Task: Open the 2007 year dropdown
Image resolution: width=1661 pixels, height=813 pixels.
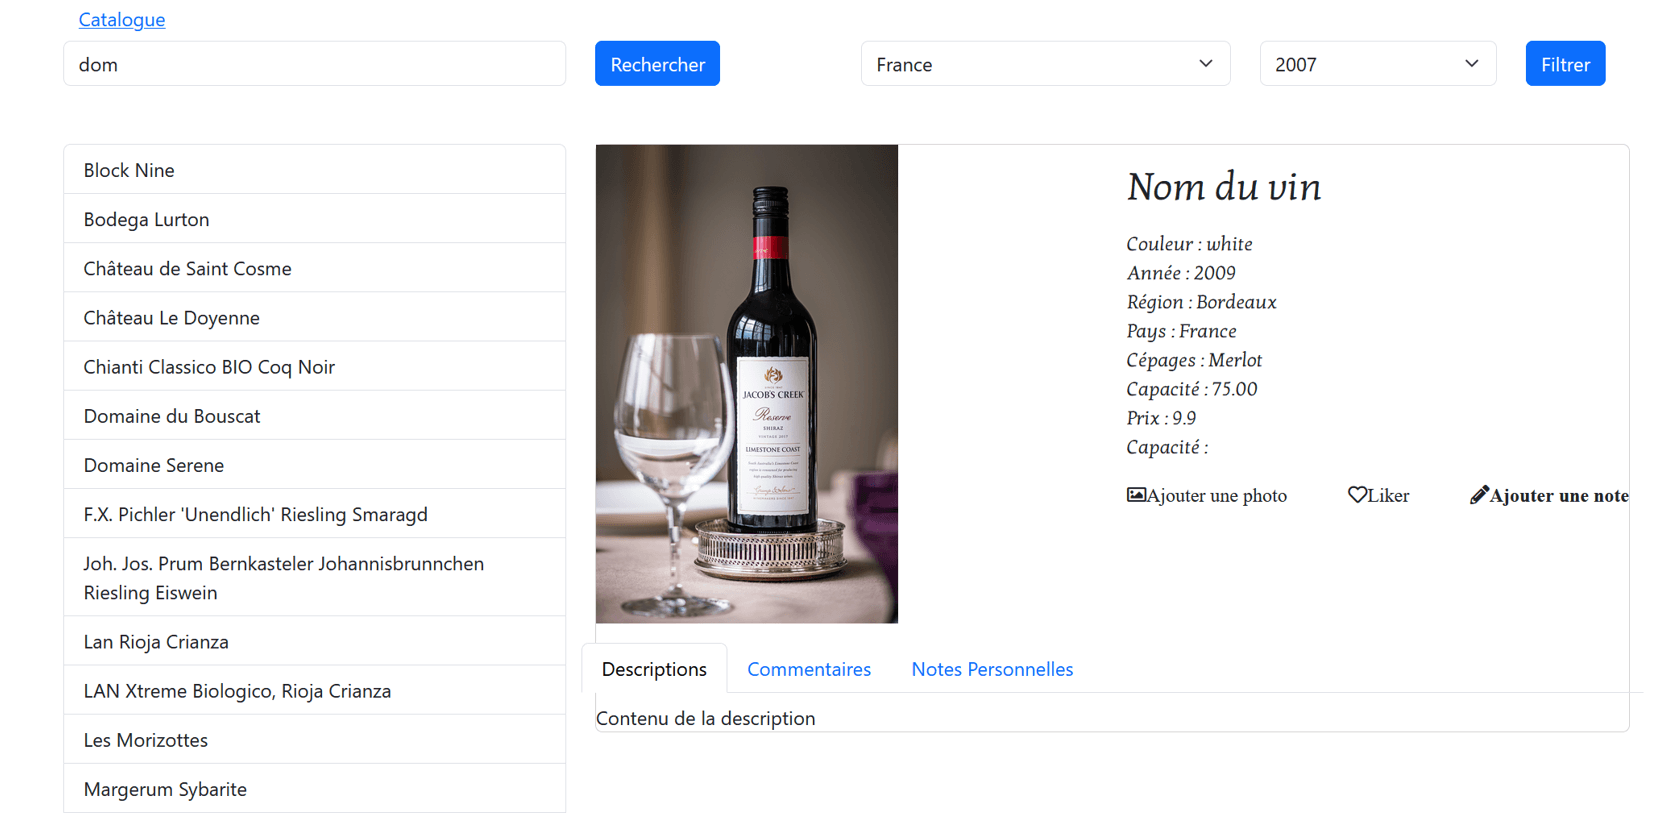Action: click(1376, 64)
